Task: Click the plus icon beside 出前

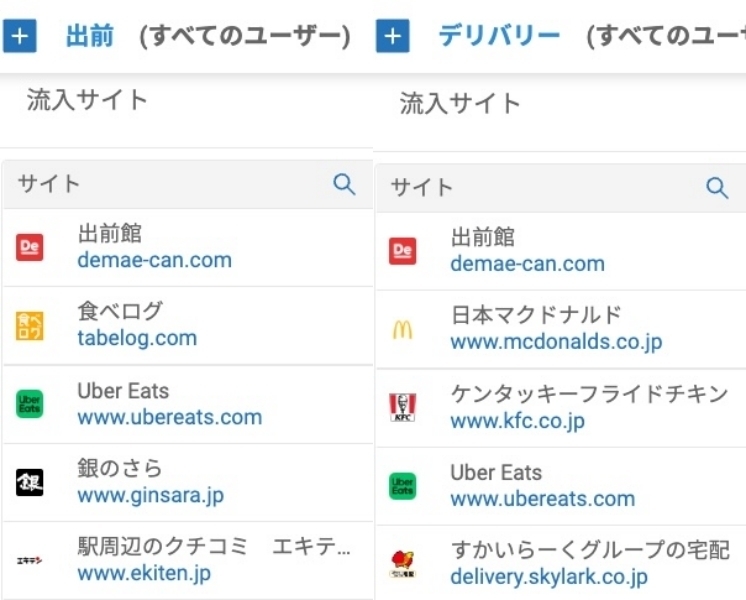Action: coord(20,37)
